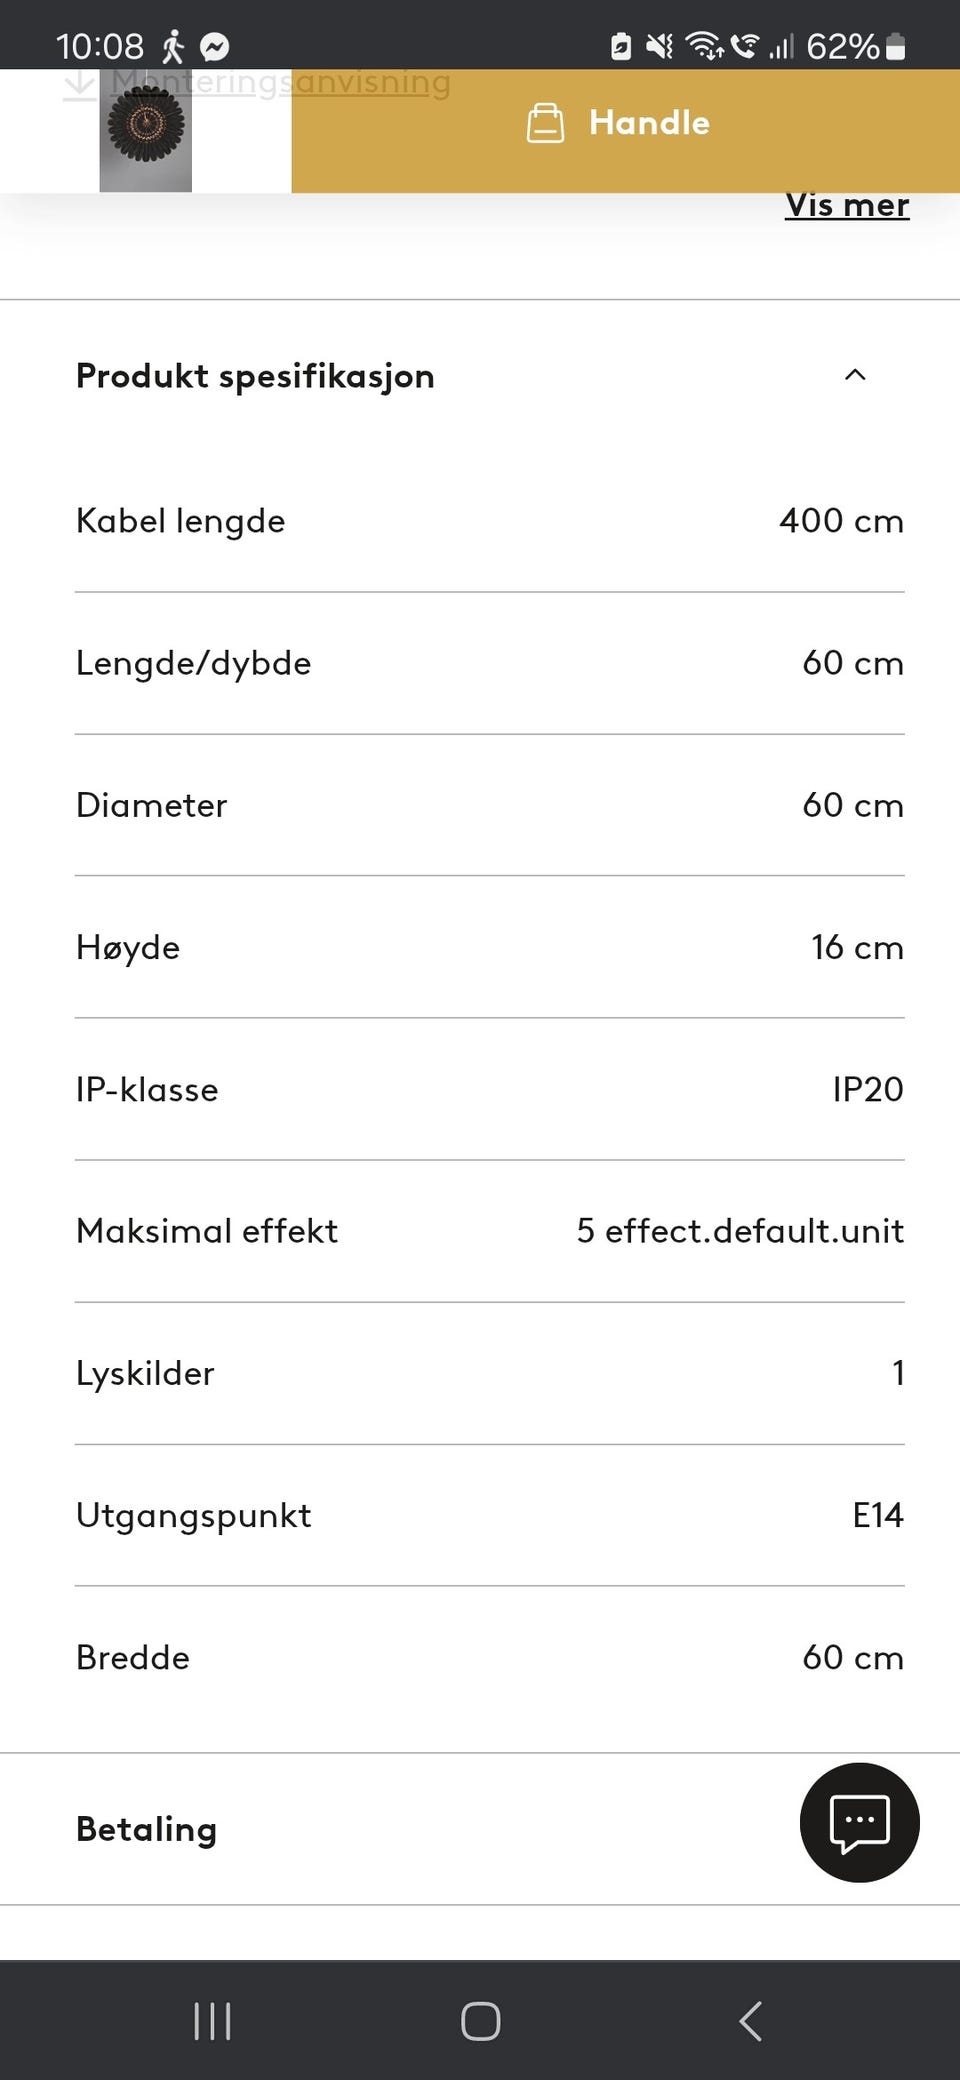This screenshot has height=2080, width=960.
Task: Tap the download arrow icon beside Monteringsanvisning
Action: point(79,84)
